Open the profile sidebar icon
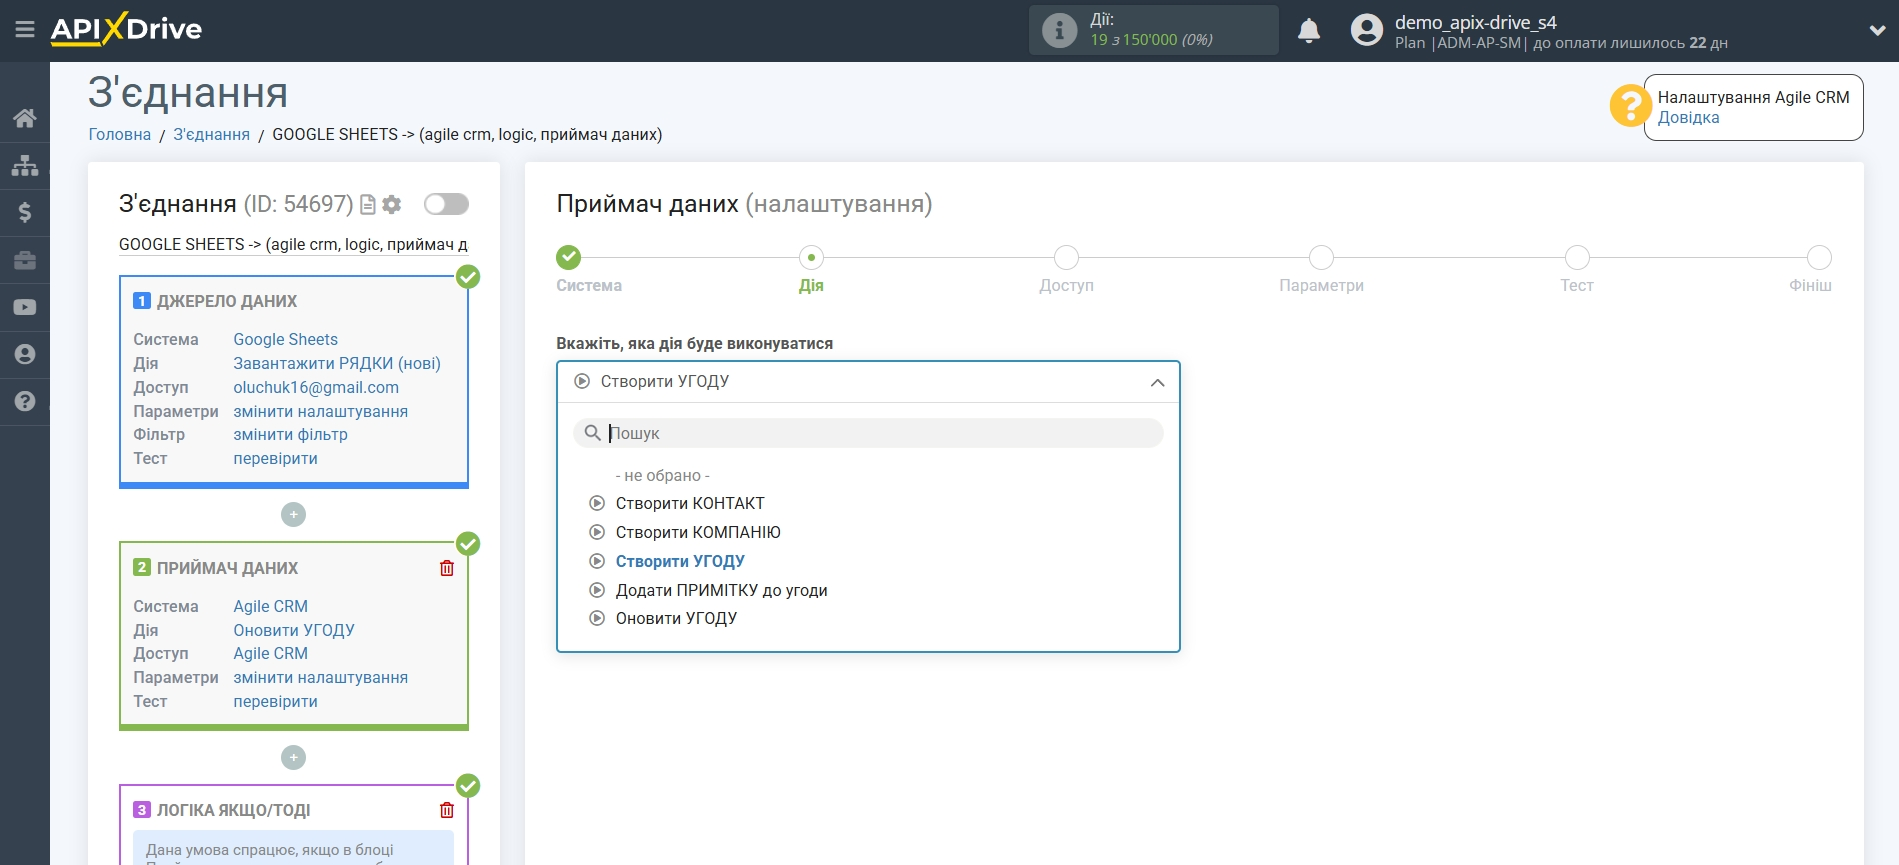Viewport: 1899px width, 865px height. click(x=25, y=354)
